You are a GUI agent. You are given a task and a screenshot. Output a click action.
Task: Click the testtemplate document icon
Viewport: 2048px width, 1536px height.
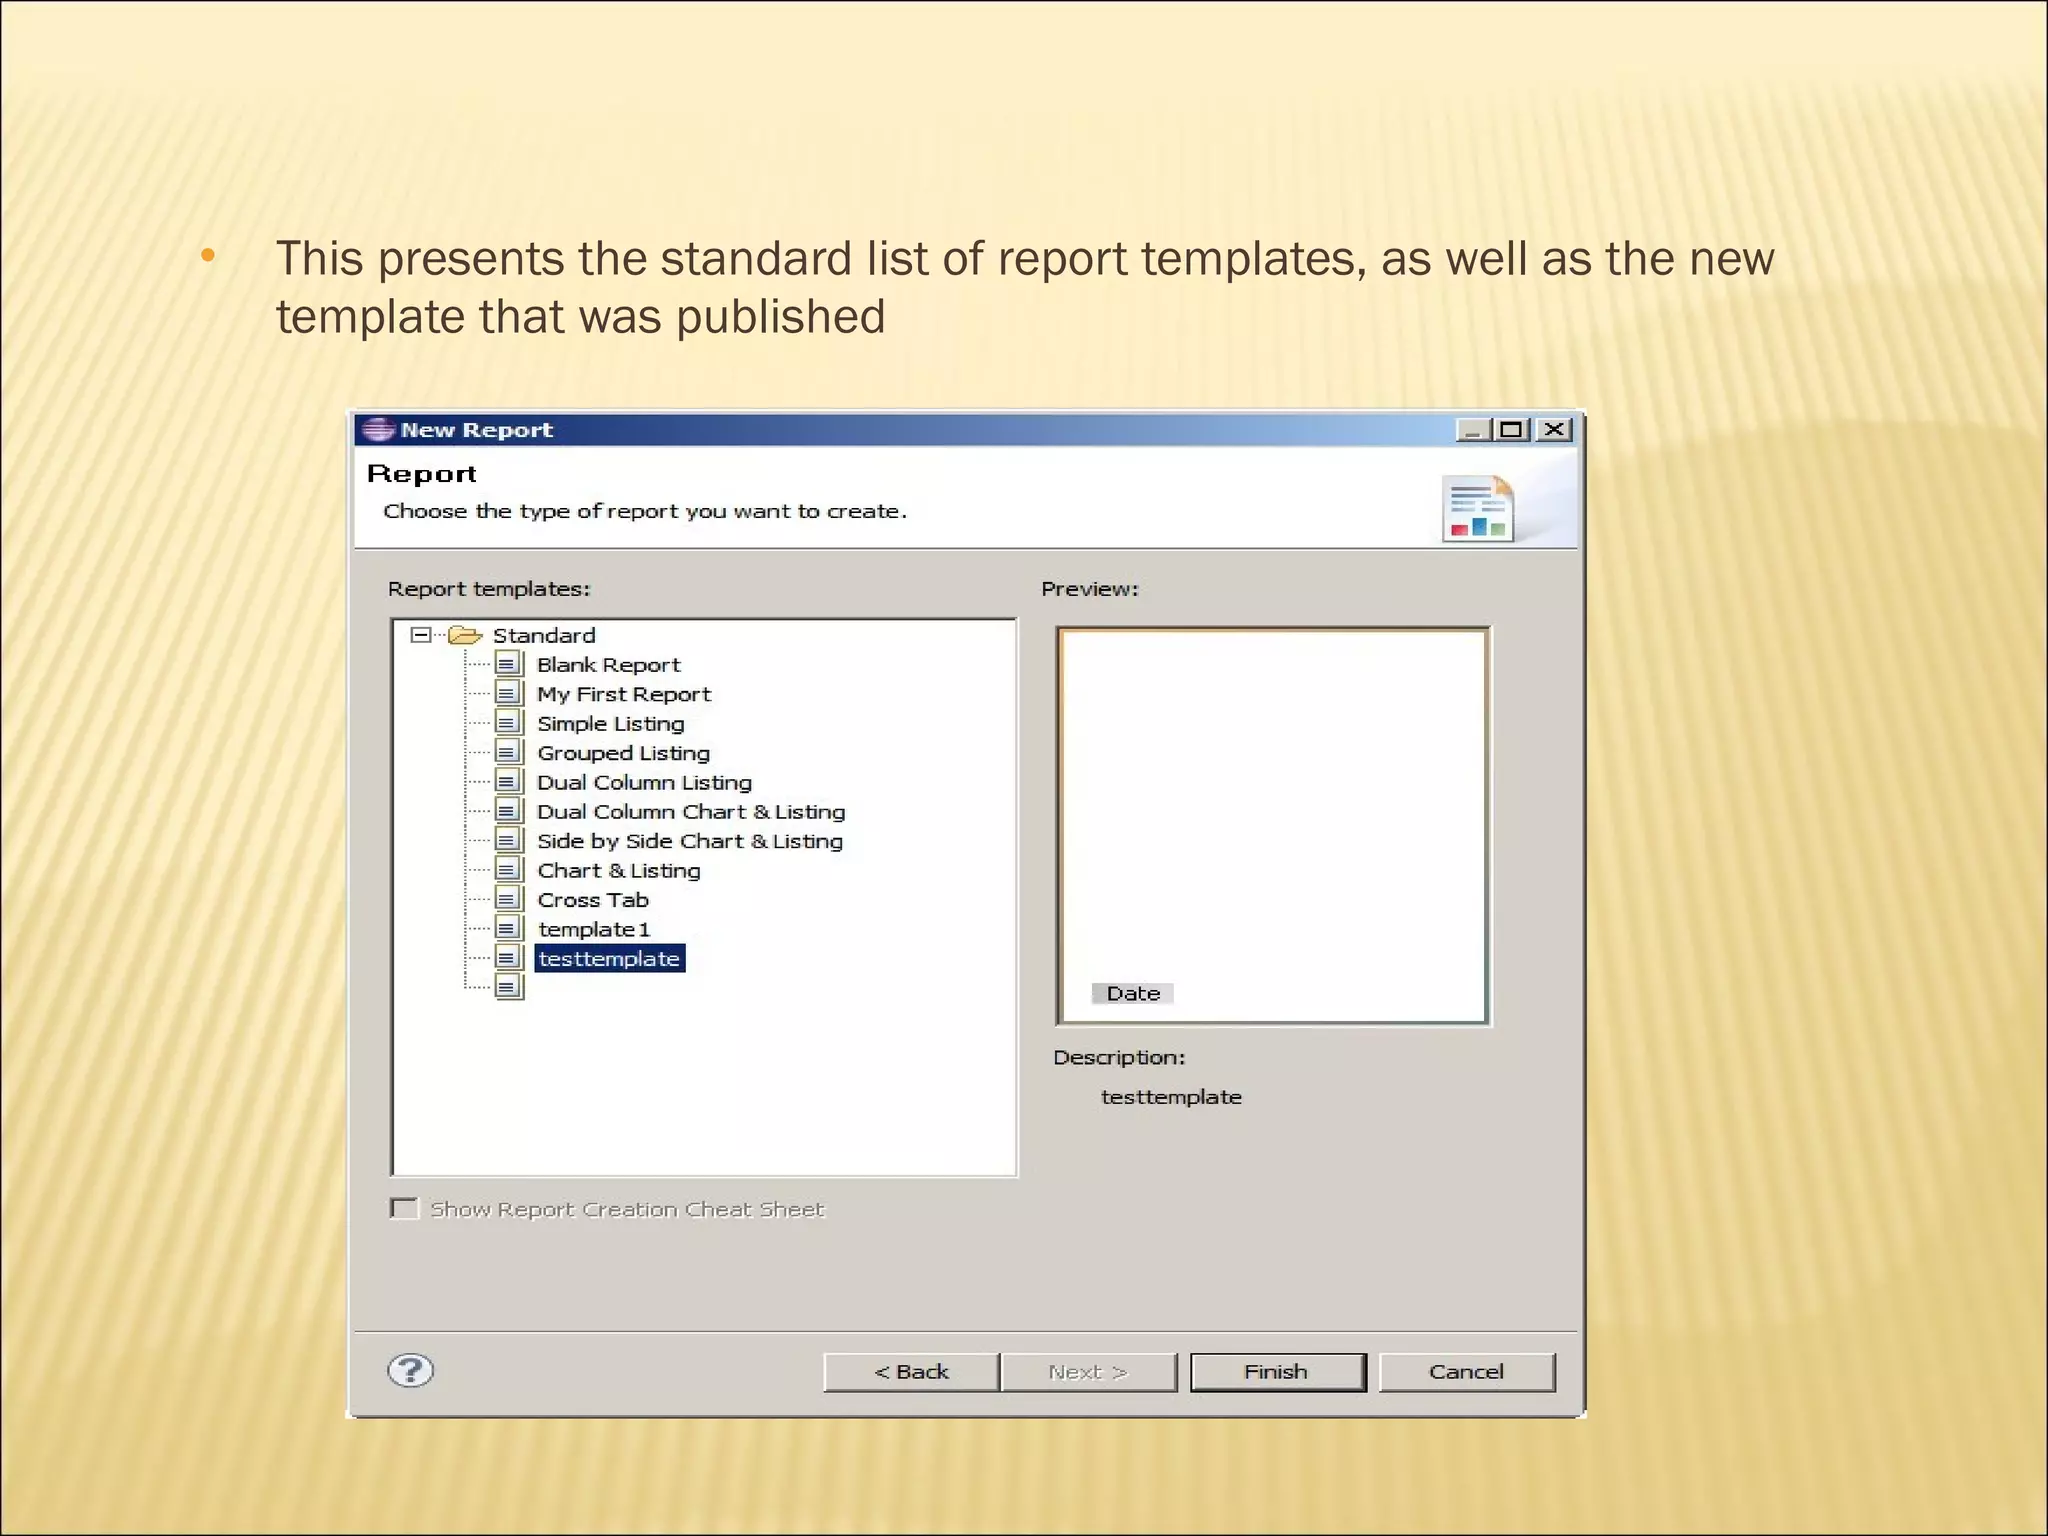(x=509, y=958)
